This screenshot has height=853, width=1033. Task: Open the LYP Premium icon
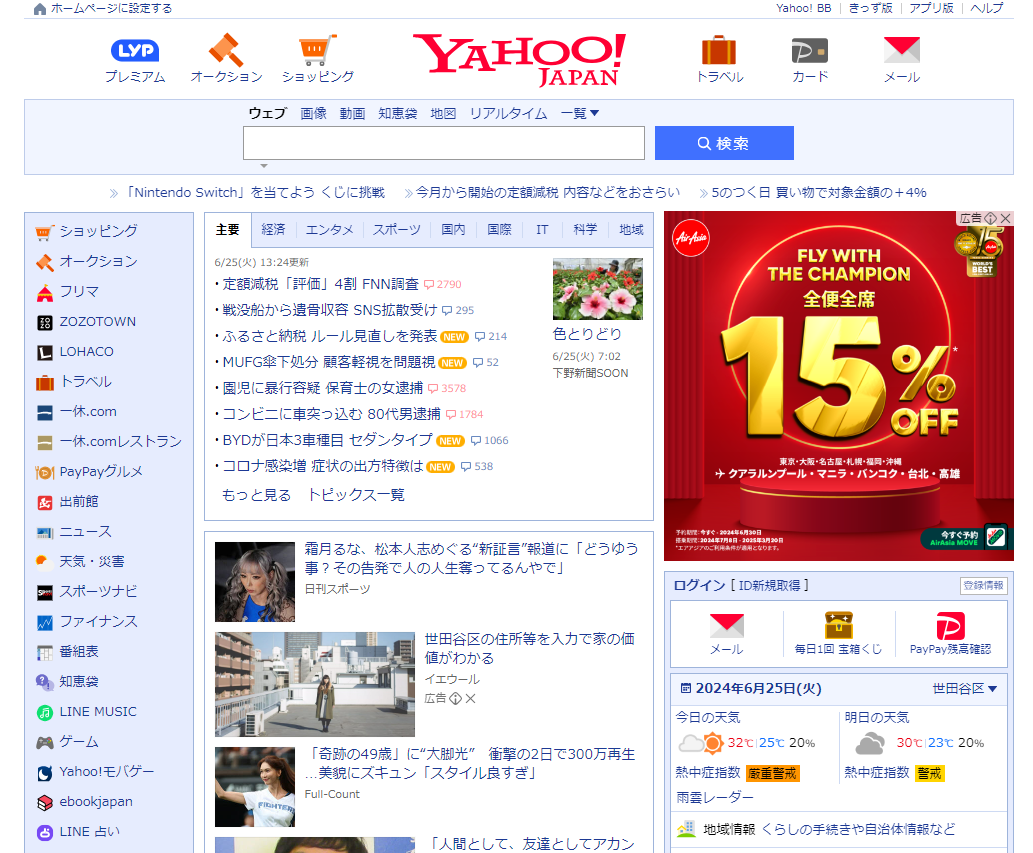[135, 51]
